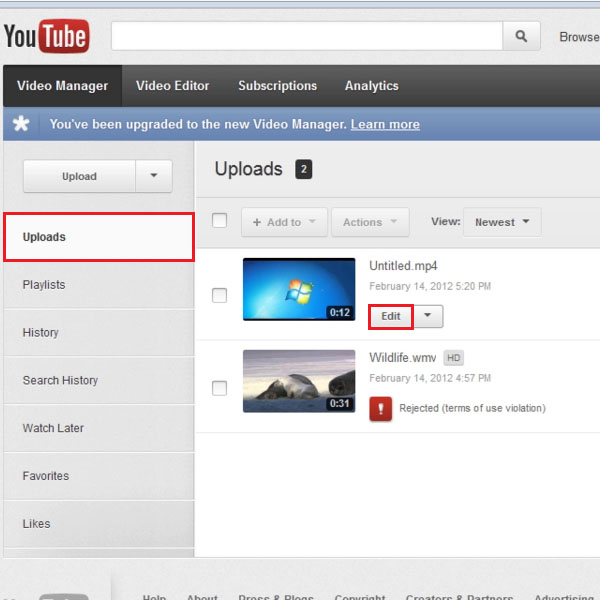This screenshot has width=600, height=600.
Task: Switch to the Video Manager tab
Action: [x=62, y=86]
